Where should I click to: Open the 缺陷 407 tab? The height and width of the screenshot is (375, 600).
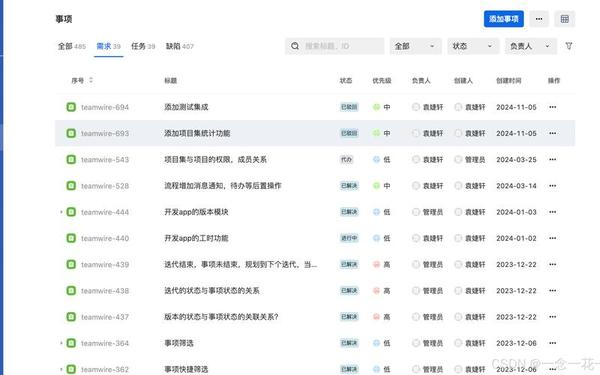coord(180,46)
